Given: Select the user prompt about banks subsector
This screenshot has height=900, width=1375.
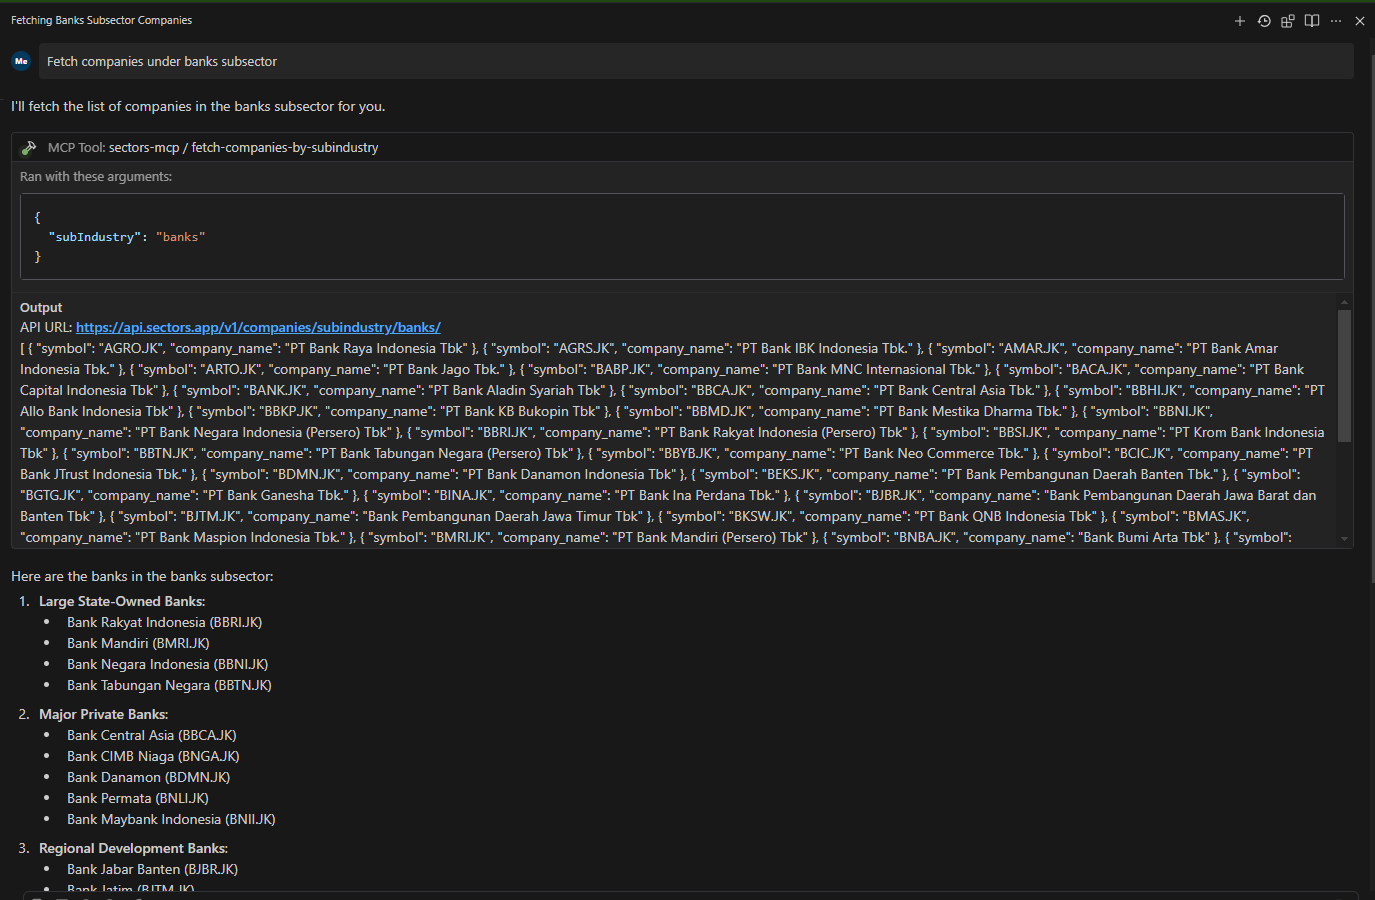Looking at the screenshot, I should coord(696,61).
